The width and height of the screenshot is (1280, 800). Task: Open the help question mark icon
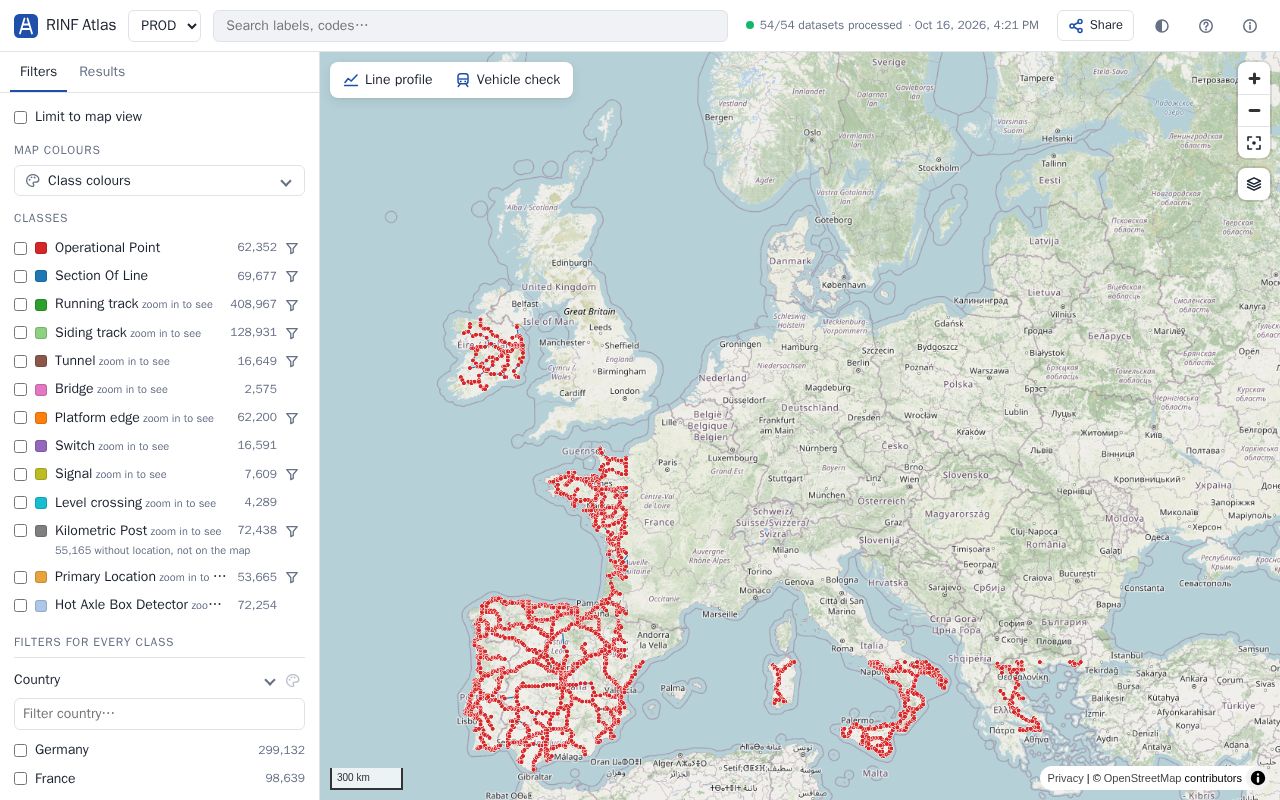1206,26
